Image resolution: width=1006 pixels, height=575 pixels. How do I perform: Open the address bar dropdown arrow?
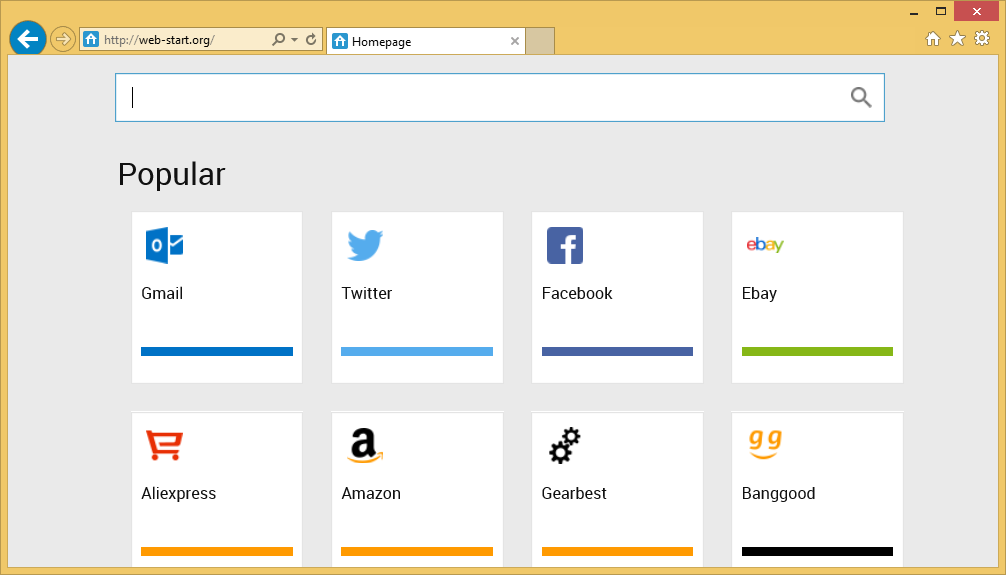point(294,40)
